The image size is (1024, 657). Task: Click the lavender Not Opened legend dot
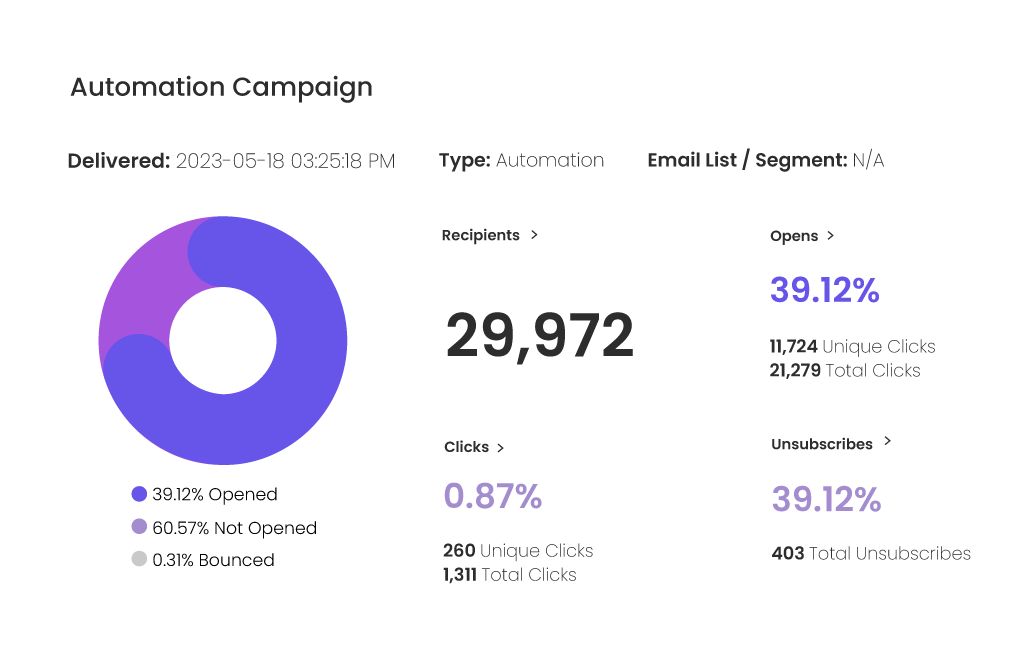pyautogui.click(x=139, y=527)
